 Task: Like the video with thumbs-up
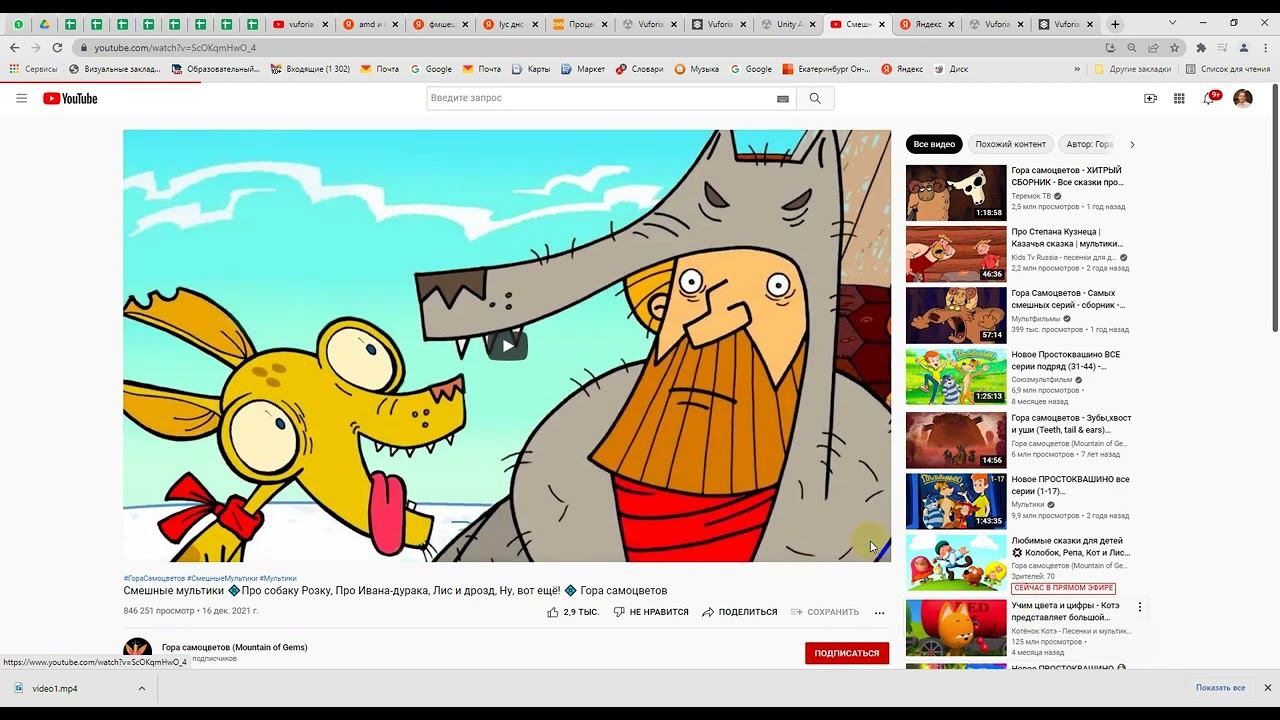(573, 612)
